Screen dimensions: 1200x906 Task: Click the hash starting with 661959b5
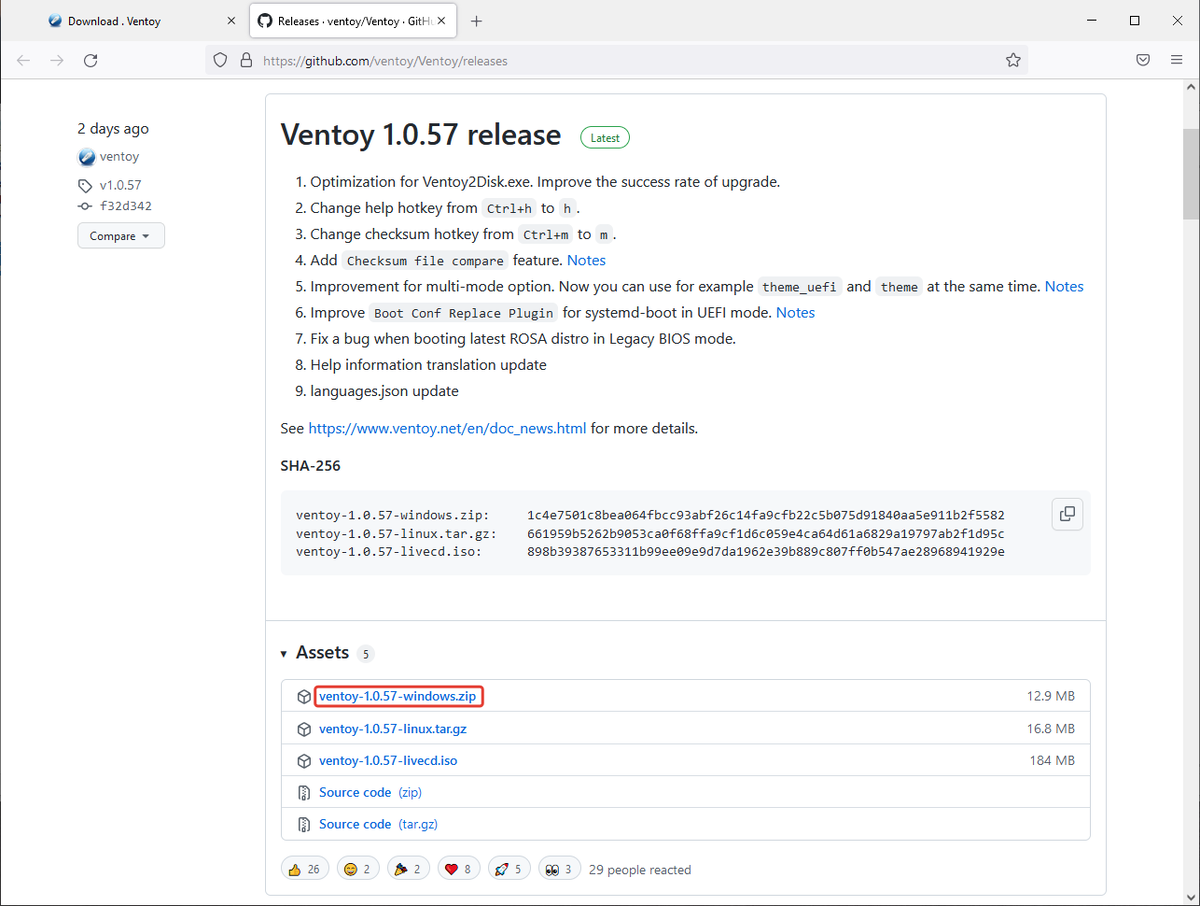click(x=766, y=534)
